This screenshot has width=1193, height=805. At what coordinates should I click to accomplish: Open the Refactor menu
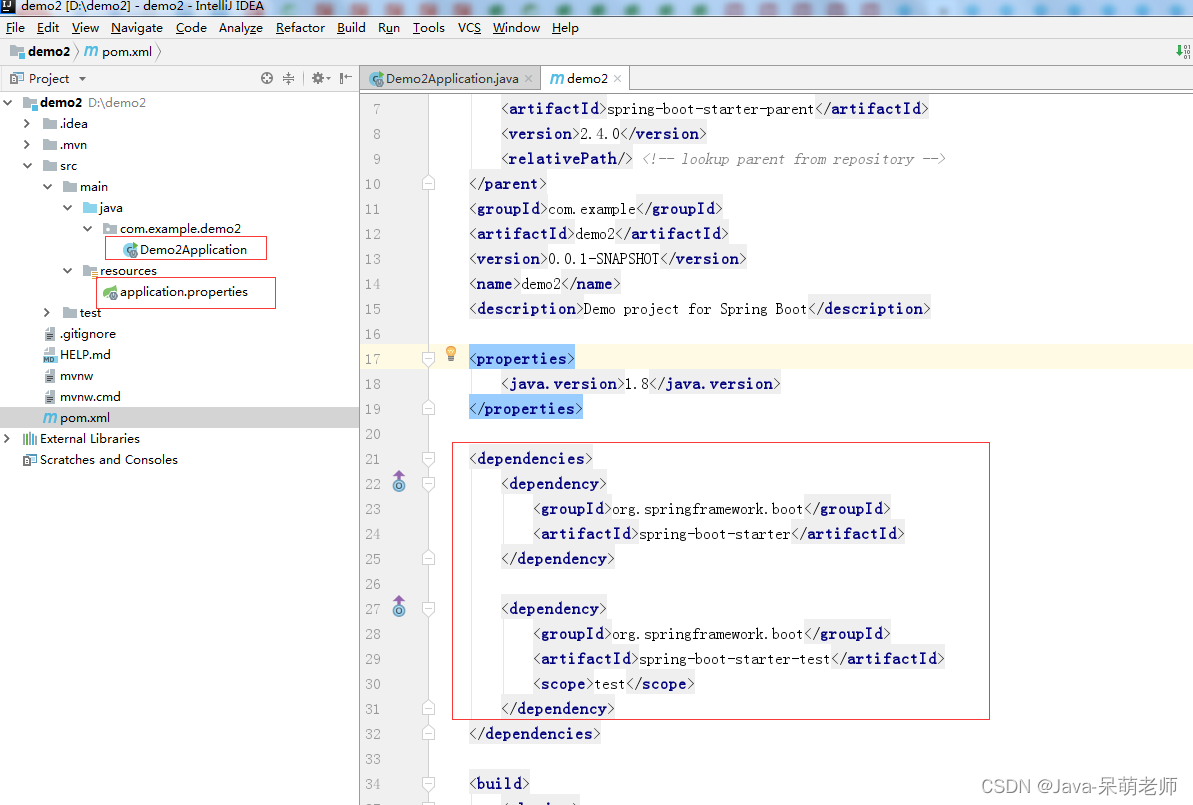[x=300, y=27]
